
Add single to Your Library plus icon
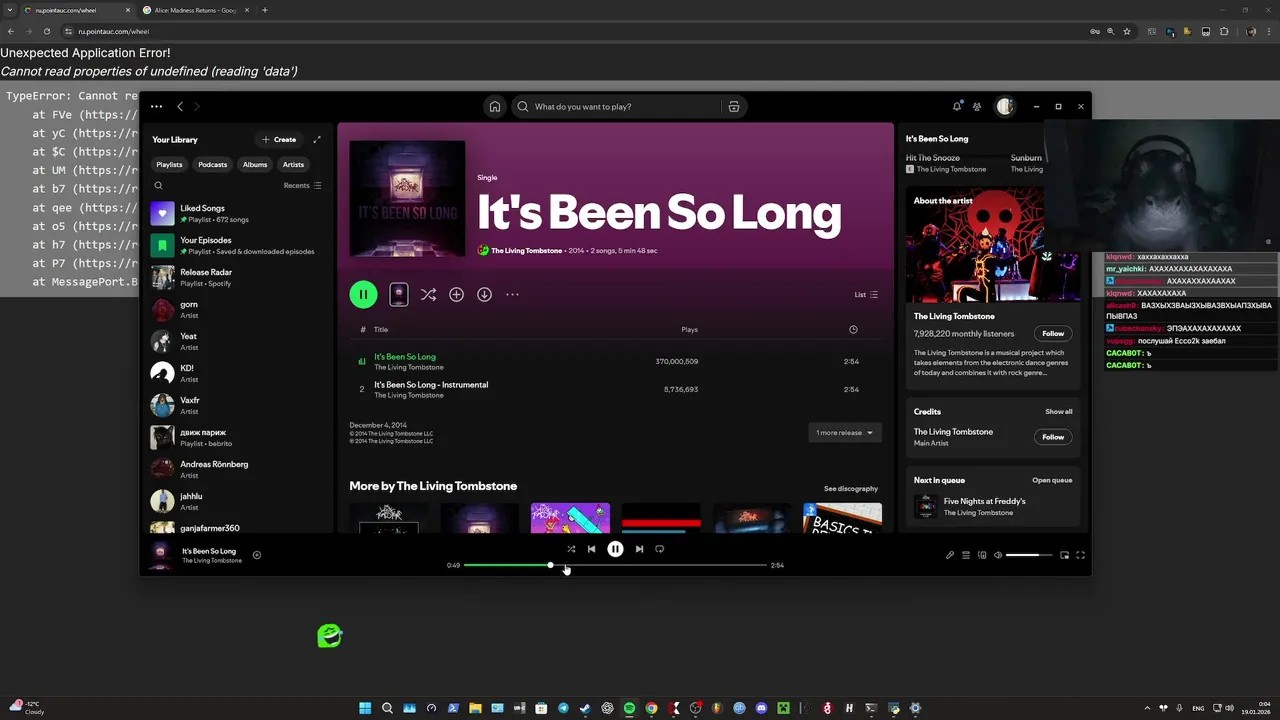coord(456,294)
